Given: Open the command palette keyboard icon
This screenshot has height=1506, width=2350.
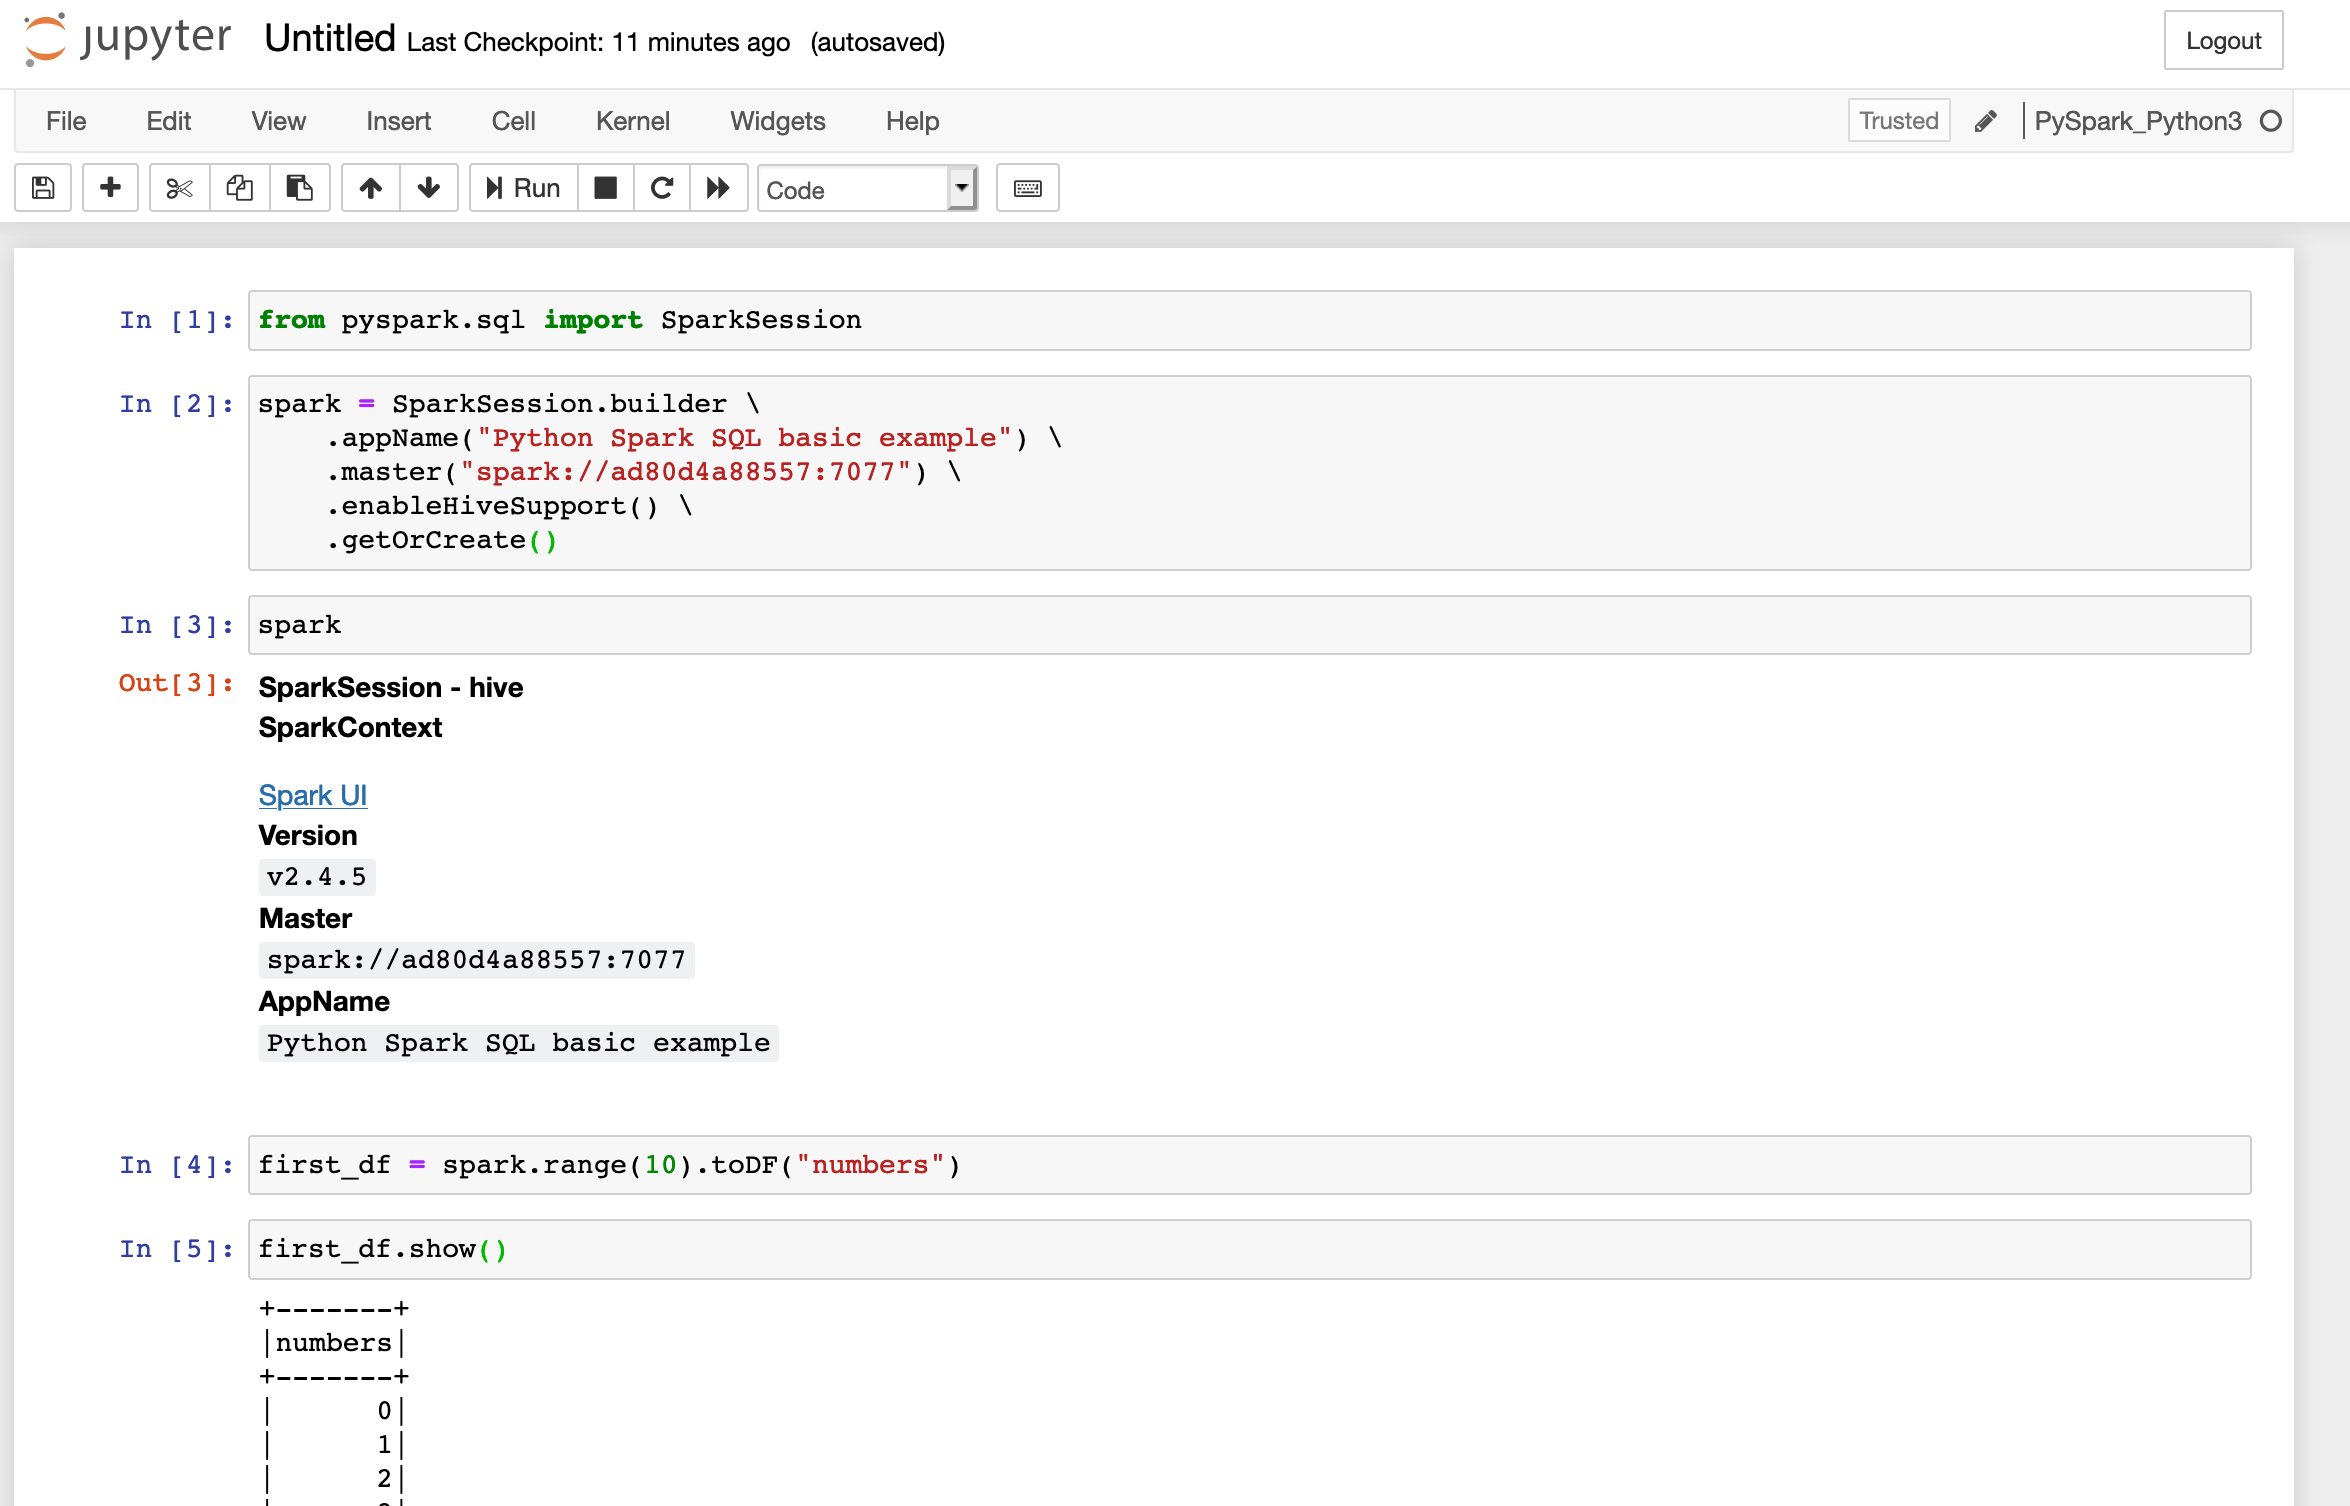Looking at the screenshot, I should 1027,188.
